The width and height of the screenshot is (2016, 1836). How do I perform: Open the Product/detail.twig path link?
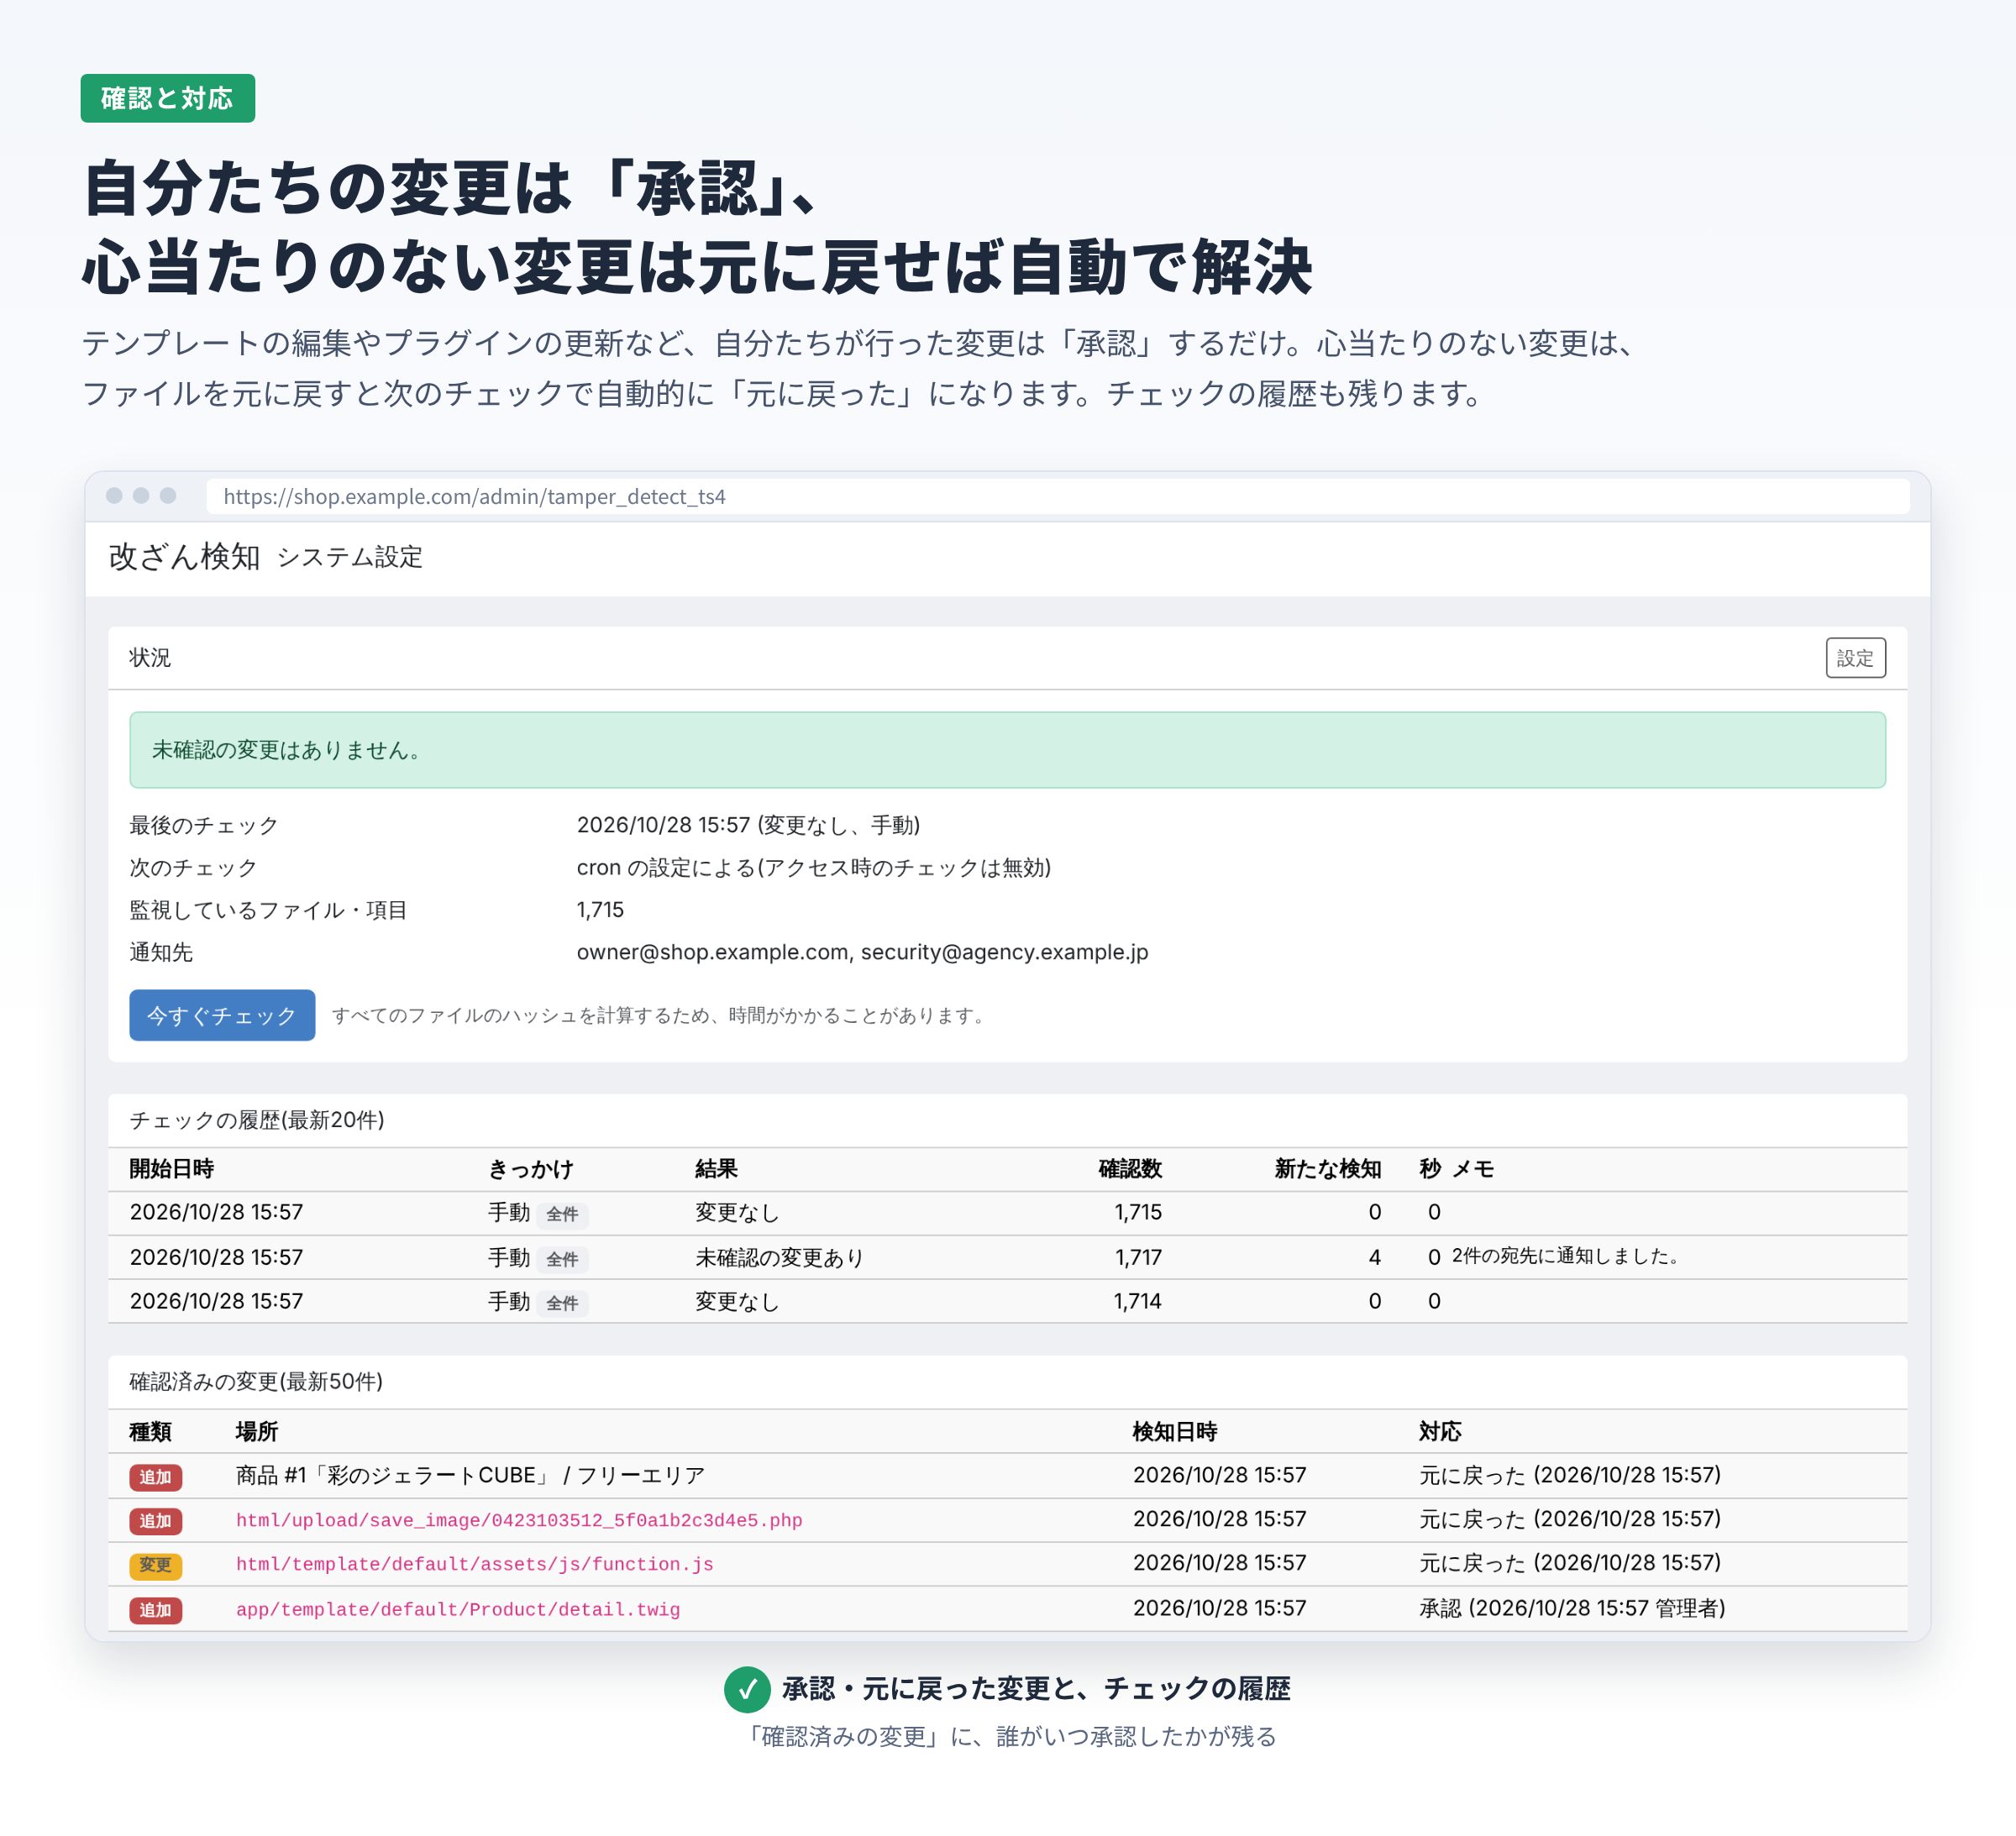click(x=458, y=1609)
